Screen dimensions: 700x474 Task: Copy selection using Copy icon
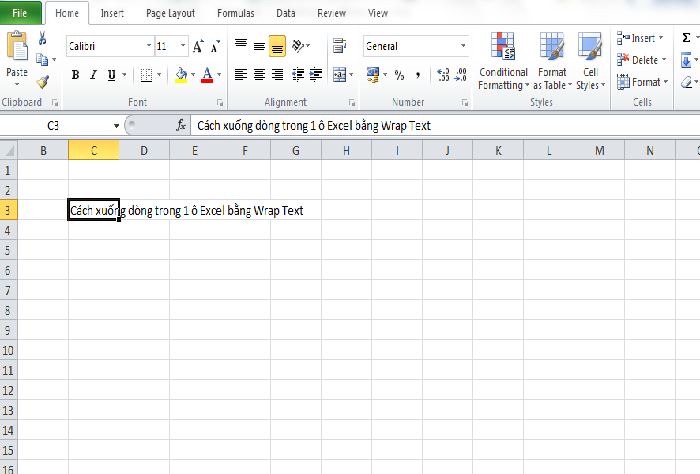42,59
